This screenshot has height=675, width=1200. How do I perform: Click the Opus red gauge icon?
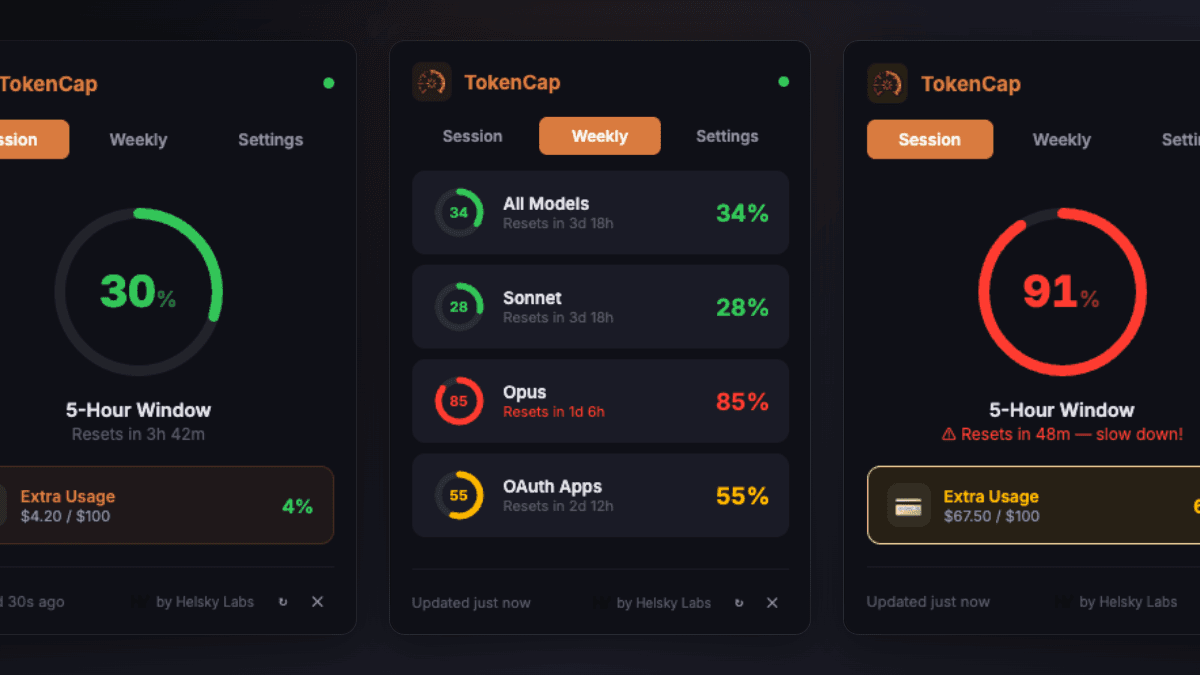click(x=458, y=401)
